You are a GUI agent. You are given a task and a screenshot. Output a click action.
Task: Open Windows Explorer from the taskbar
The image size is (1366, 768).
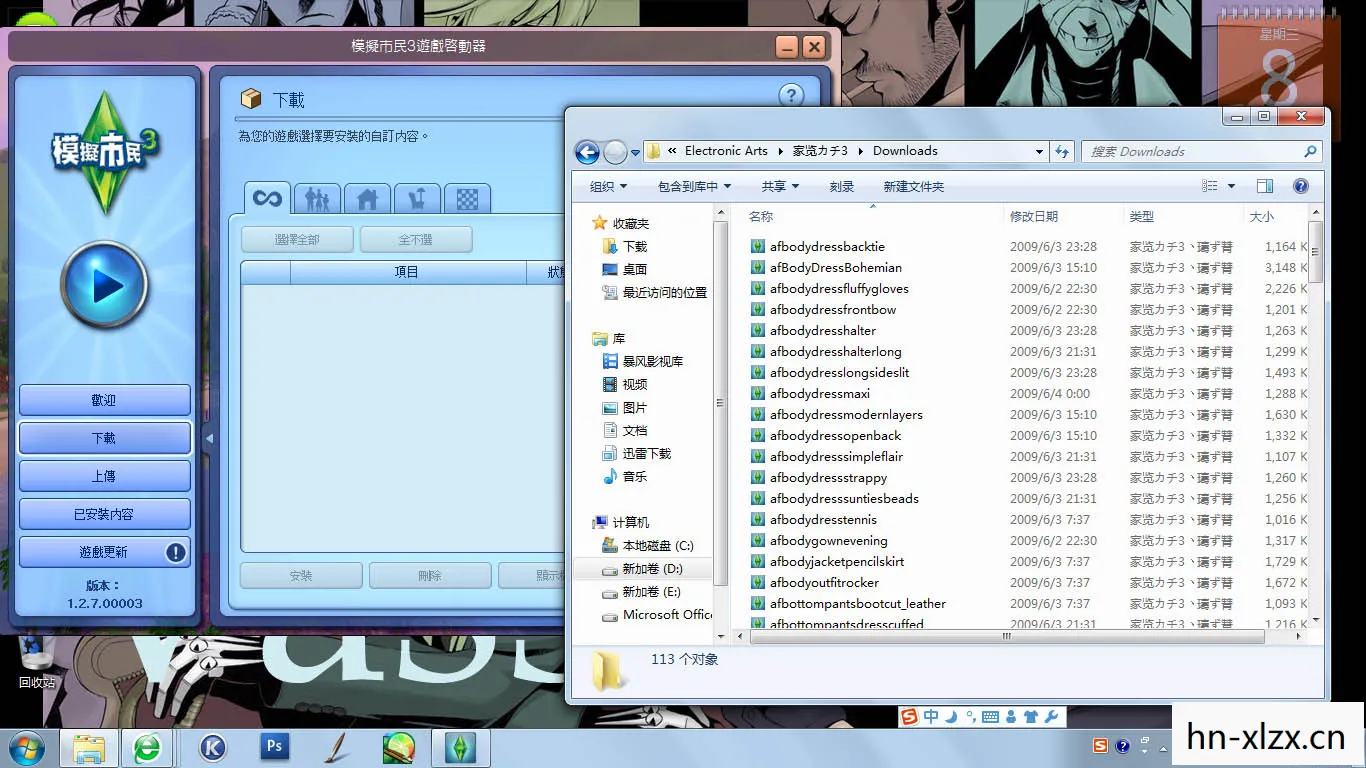(x=89, y=748)
